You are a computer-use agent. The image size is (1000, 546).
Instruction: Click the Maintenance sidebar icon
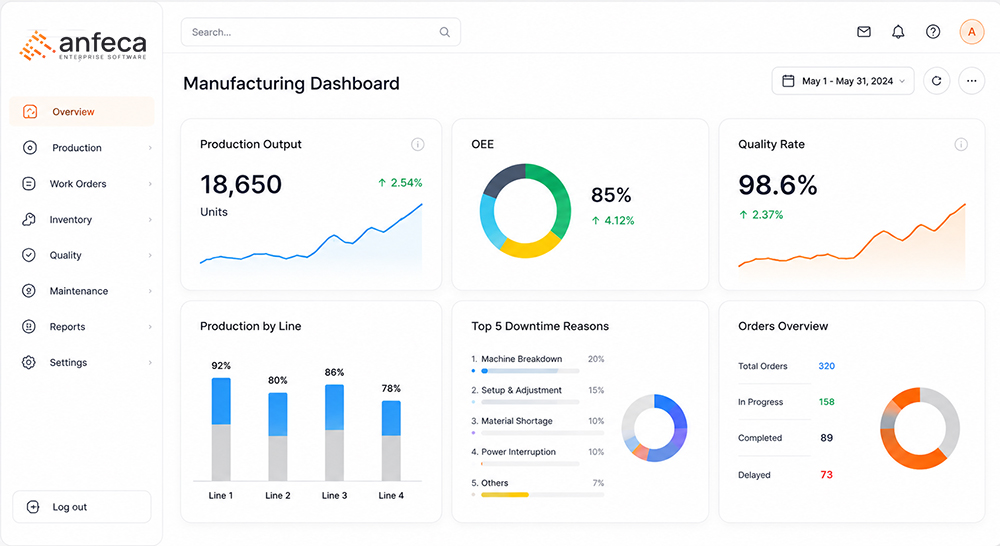click(29, 291)
